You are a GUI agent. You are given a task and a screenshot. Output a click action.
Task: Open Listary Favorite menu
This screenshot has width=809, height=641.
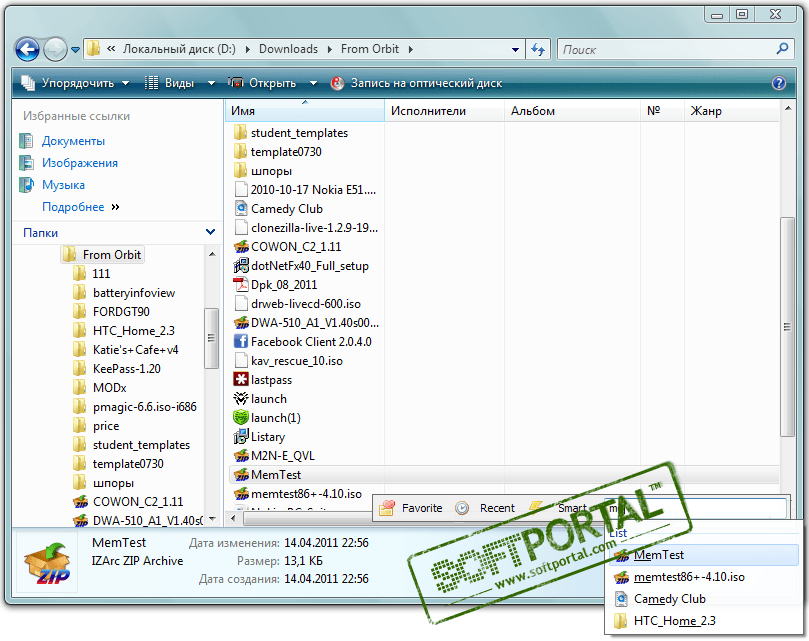411,508
